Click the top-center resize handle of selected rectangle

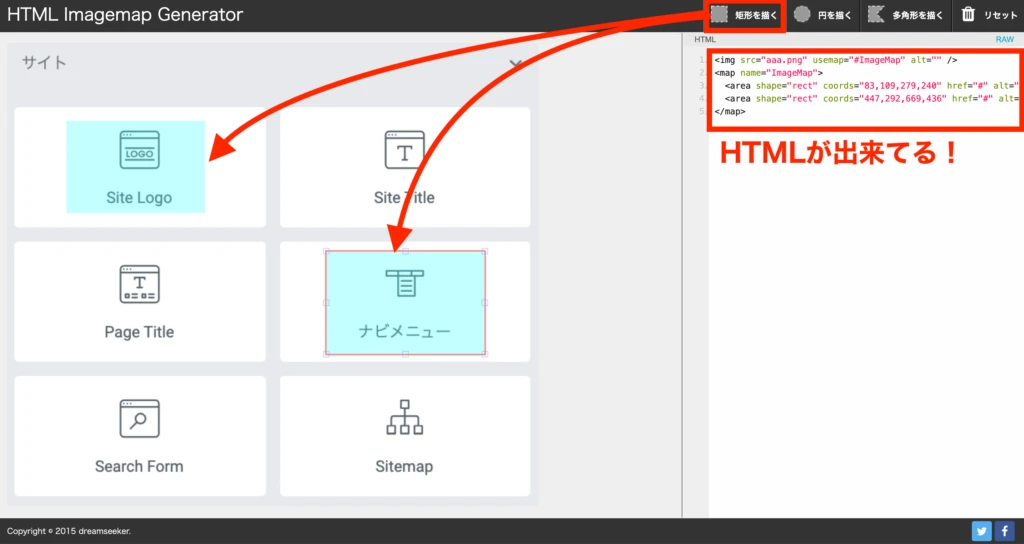[406, 251]
